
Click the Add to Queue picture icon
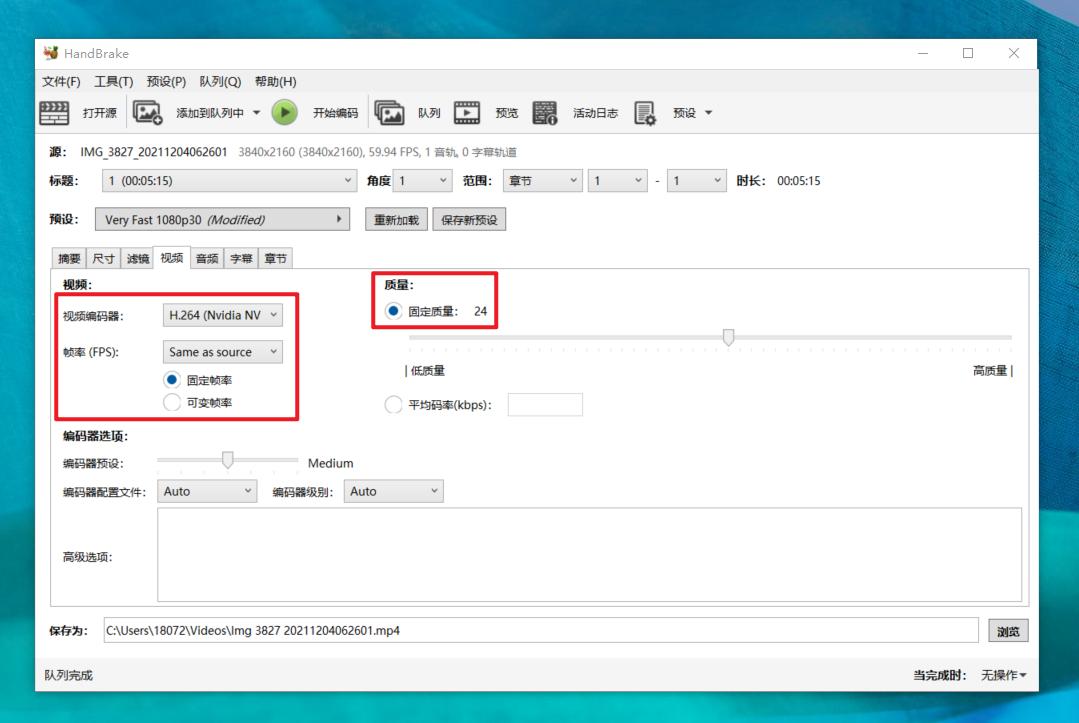click(x=148, y=113)
